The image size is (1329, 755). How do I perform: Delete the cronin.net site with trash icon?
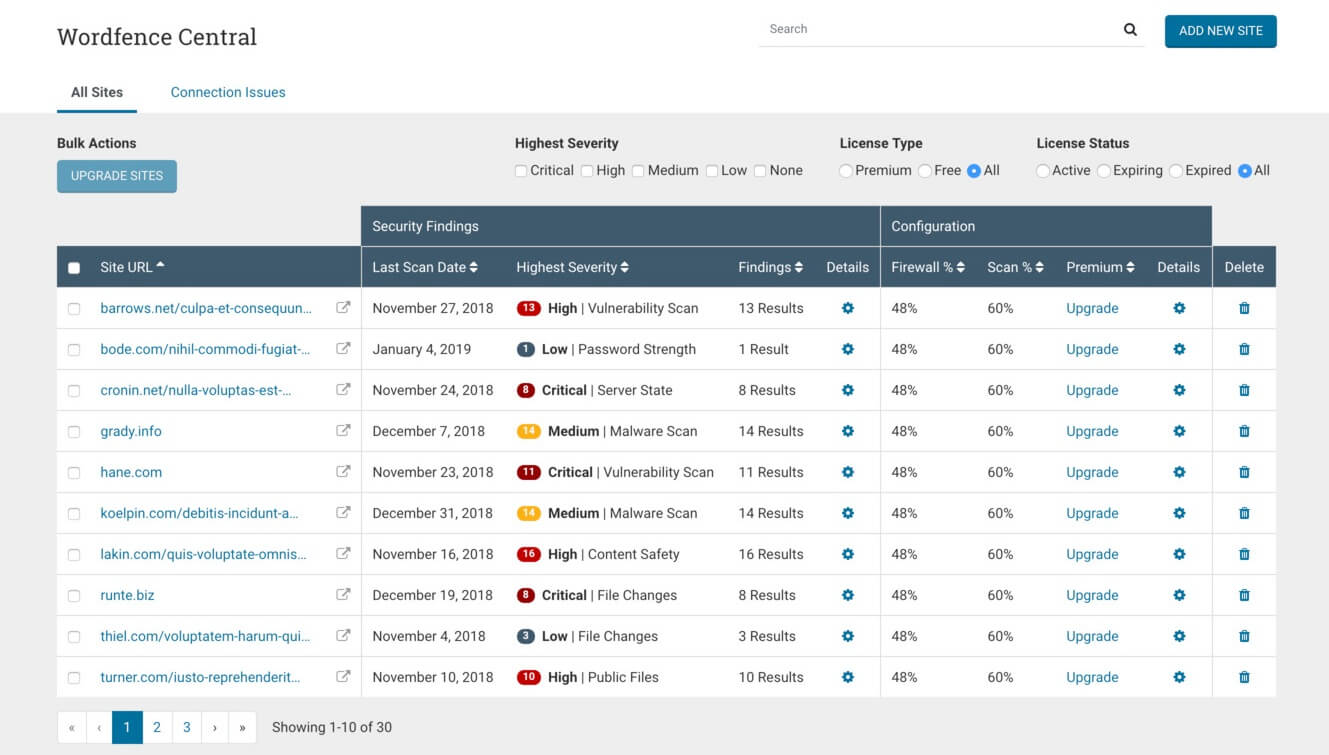click(x=1244, y=390)
